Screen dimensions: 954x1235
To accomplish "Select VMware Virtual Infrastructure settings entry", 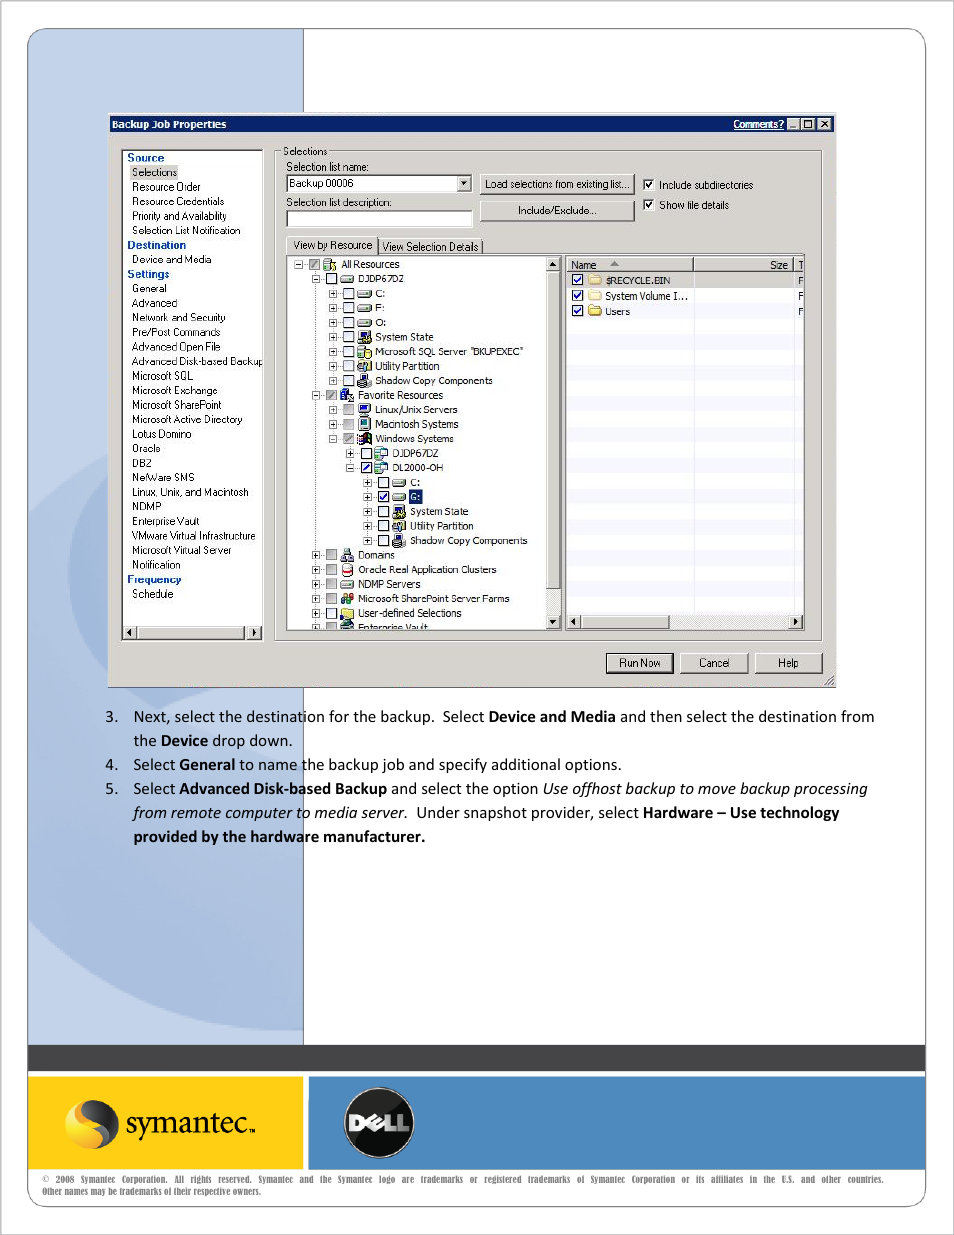I will pyautogui.click(x=194, y=536).
